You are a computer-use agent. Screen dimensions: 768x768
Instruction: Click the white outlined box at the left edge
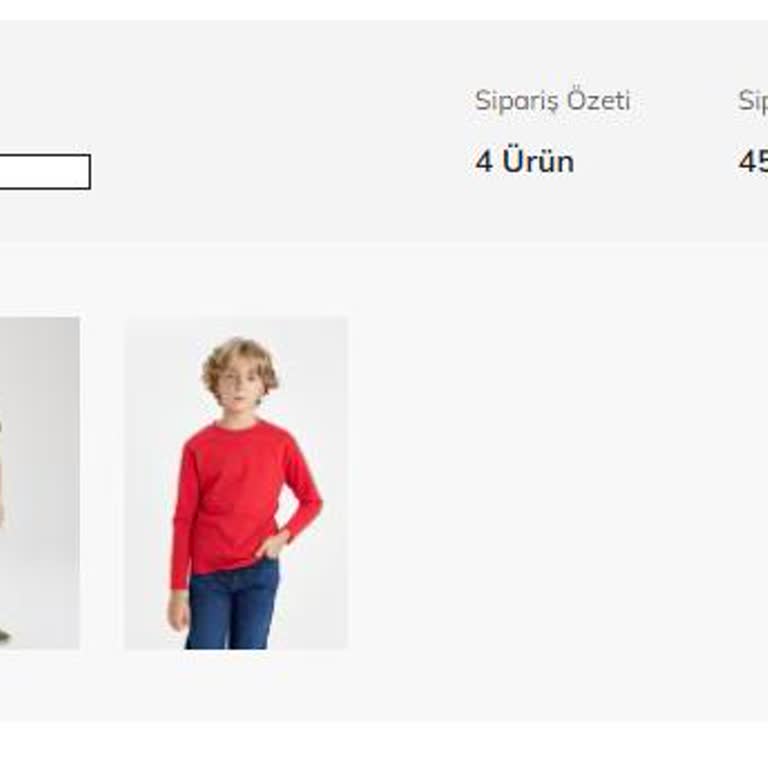[x=45, y=171]
